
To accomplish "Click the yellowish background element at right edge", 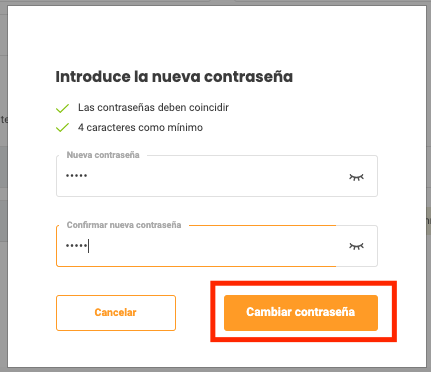I will pyautogui.click(x=429, y=221).
